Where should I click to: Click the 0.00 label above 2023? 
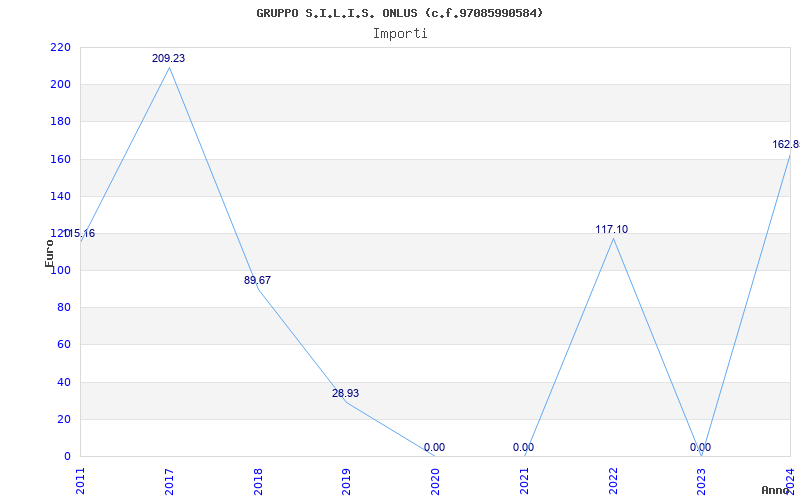701,447
